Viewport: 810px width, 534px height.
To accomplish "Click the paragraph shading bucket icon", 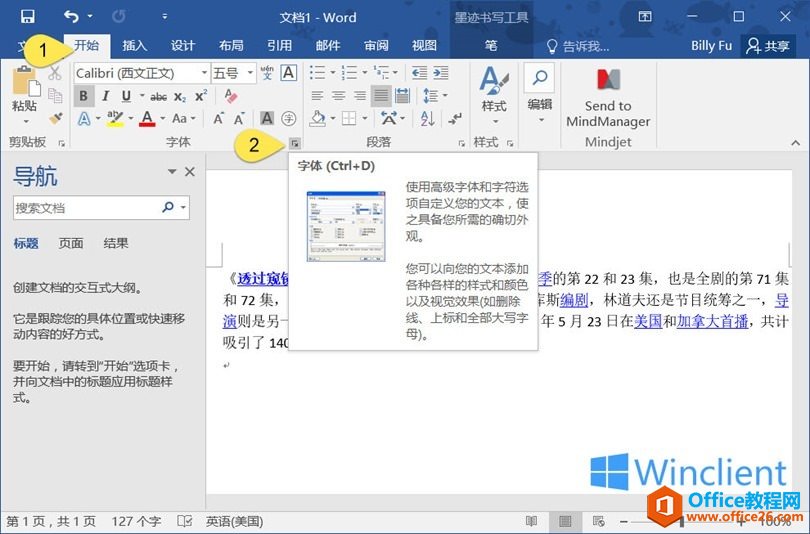I will coord(317,119).
